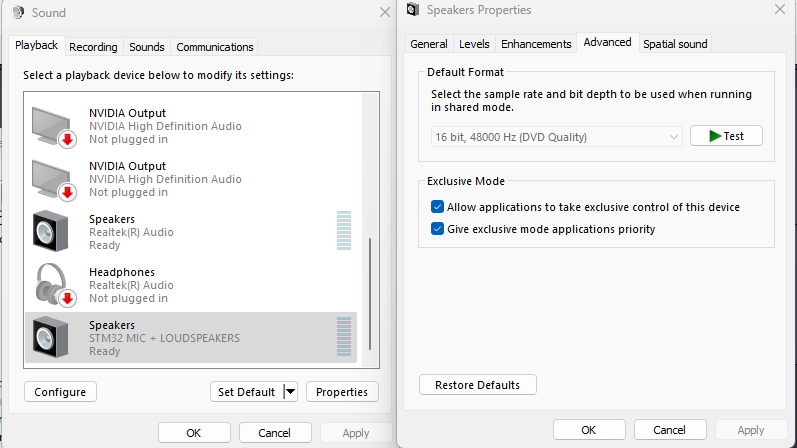Uncheck Give exclusive mode applications priority
The width and height of the screenshot is (797, 448).
pos(437,229)
